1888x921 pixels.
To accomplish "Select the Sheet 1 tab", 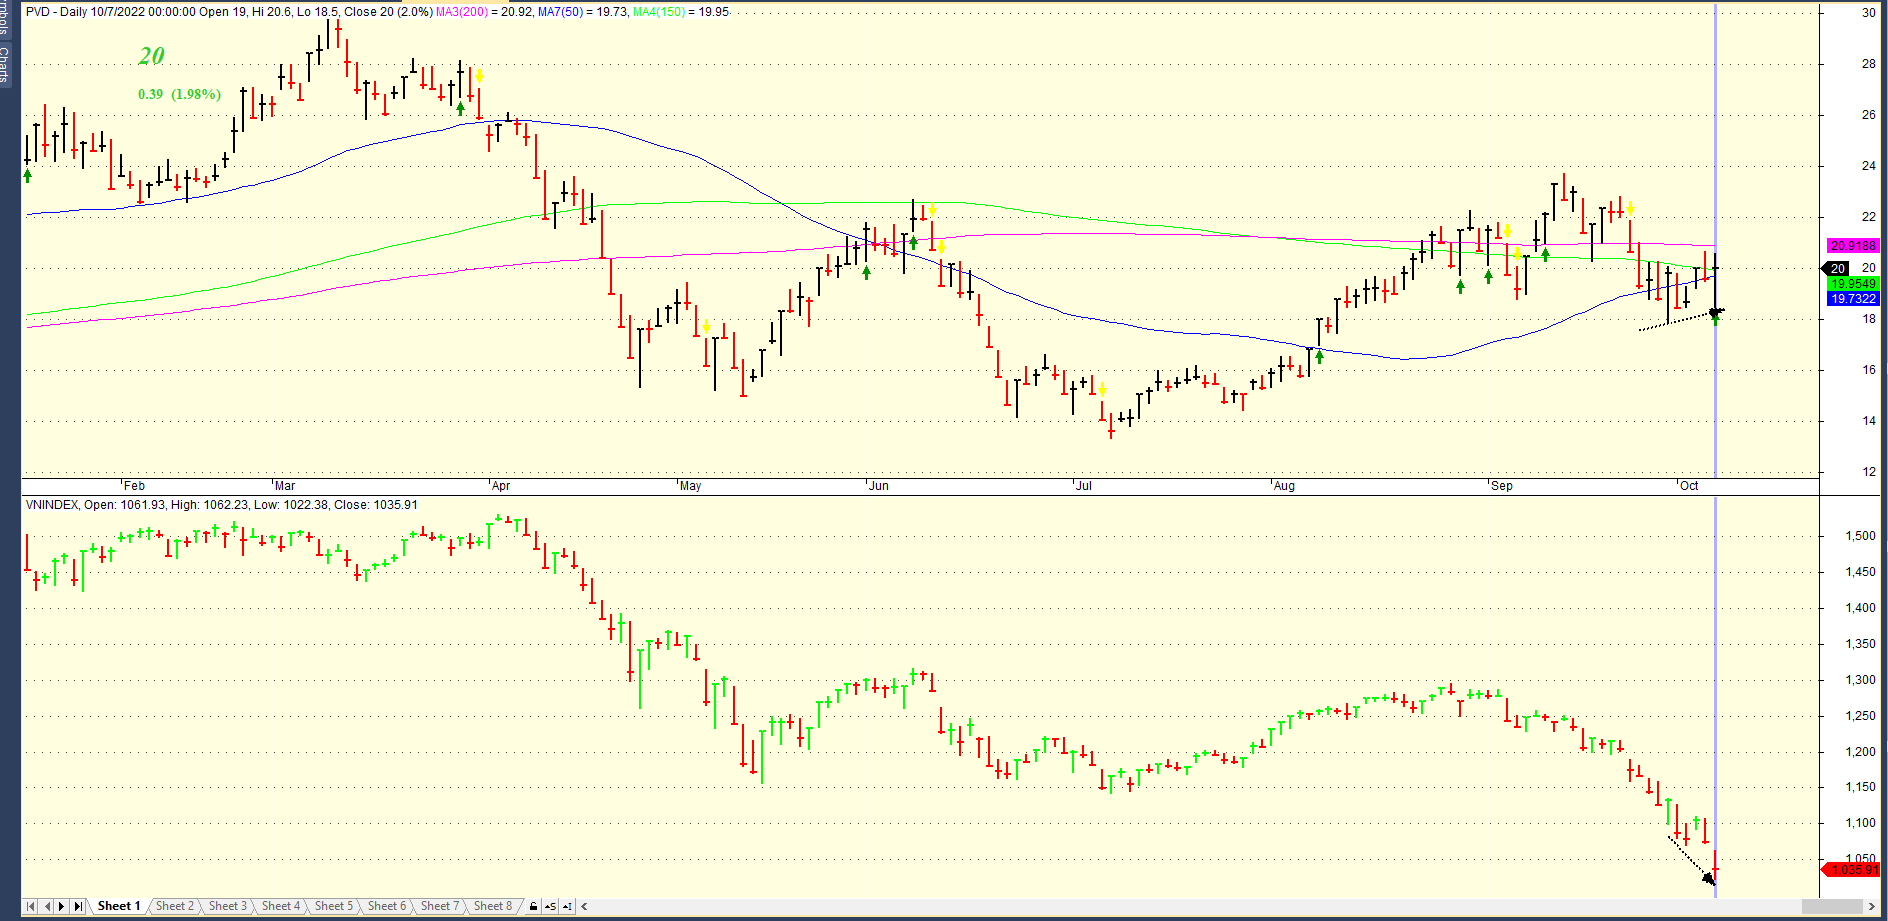I will 118,906.
